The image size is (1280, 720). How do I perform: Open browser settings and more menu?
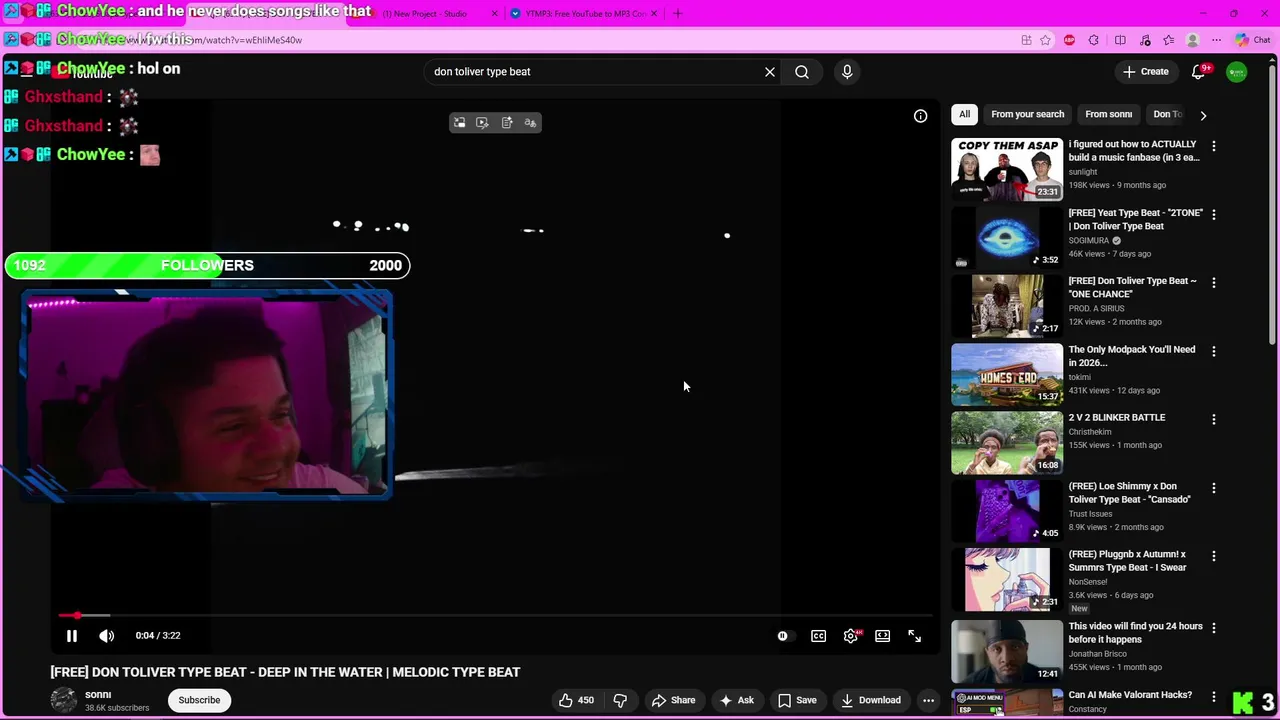[1216, 40]
